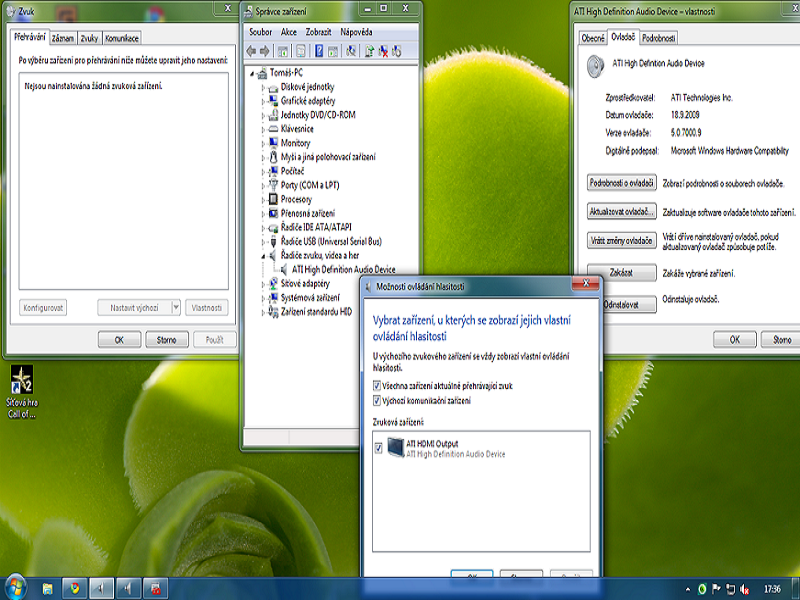The height and width of the screenshot is (600, 800).
Task: Click the Back arrow in Správce zařízení toolbar
Action: pos(251,51)
